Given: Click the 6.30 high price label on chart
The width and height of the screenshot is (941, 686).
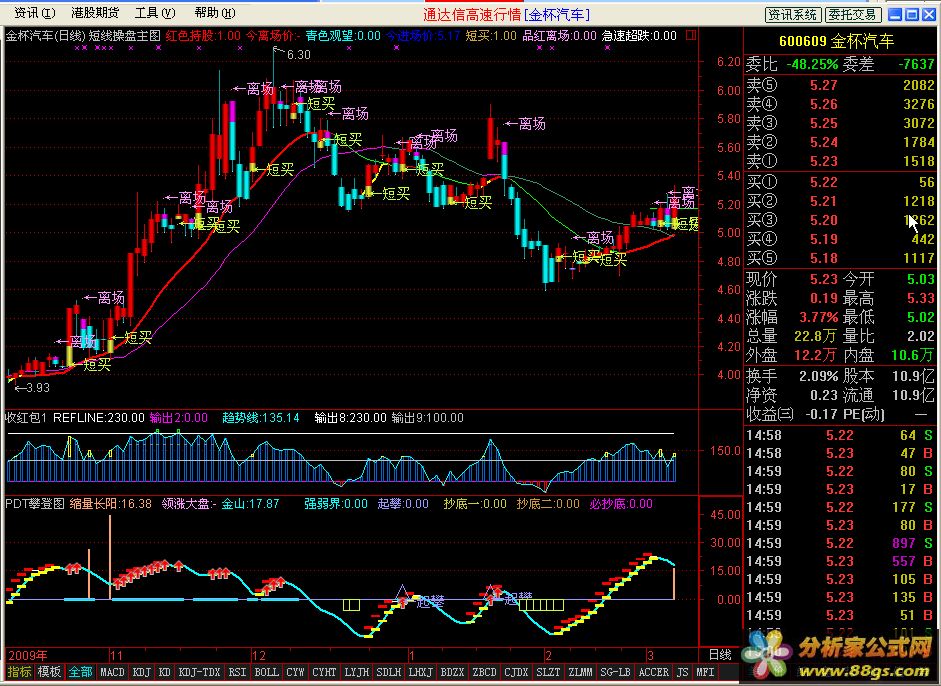Looking at the screenshot, I should [298, 55].
